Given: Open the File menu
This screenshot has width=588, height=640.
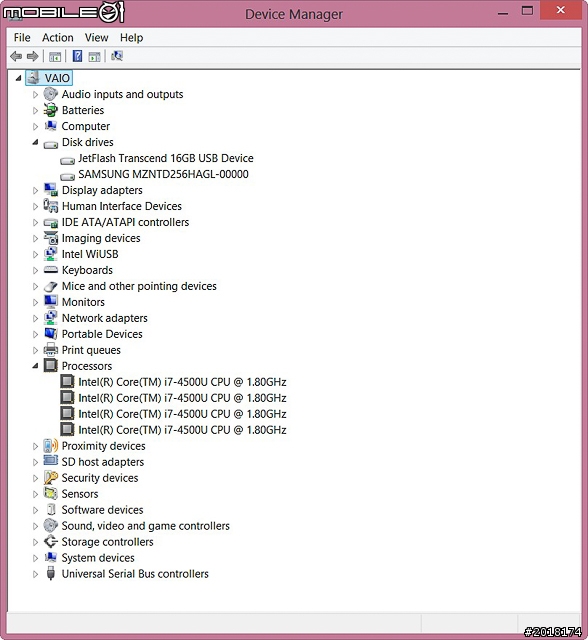Looking at the screenshot, I should (x=22, y=38).
